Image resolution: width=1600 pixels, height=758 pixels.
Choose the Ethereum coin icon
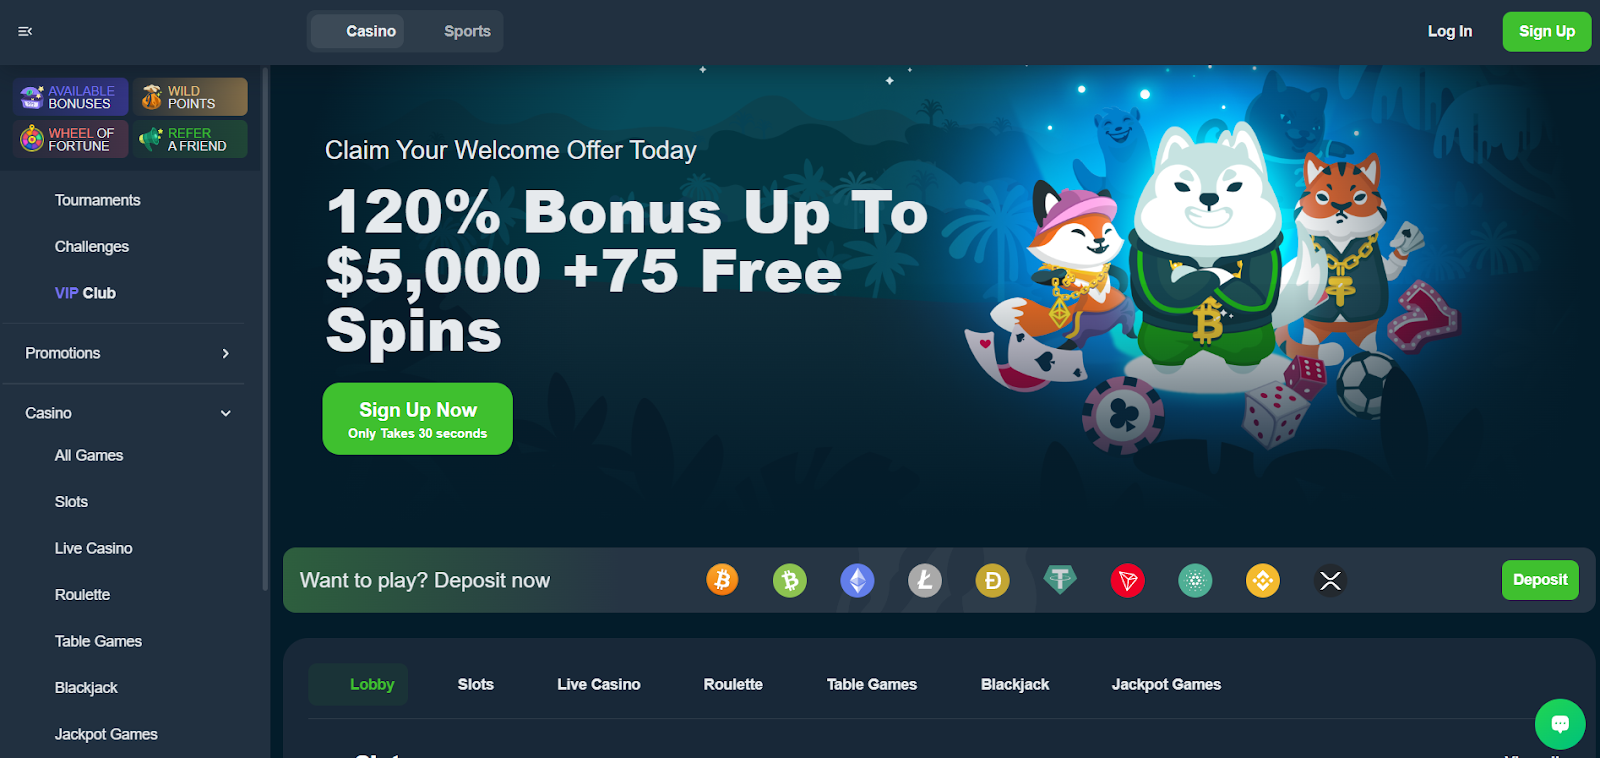pos(857,580)
